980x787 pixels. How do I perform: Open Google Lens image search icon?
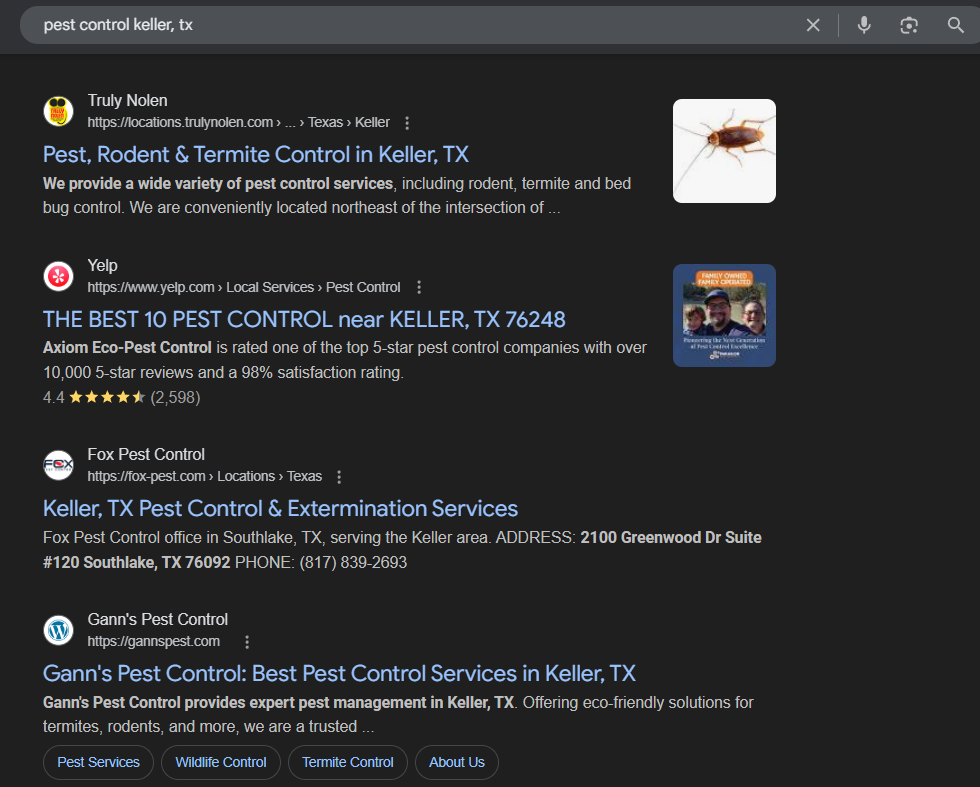tap(909, 25)
